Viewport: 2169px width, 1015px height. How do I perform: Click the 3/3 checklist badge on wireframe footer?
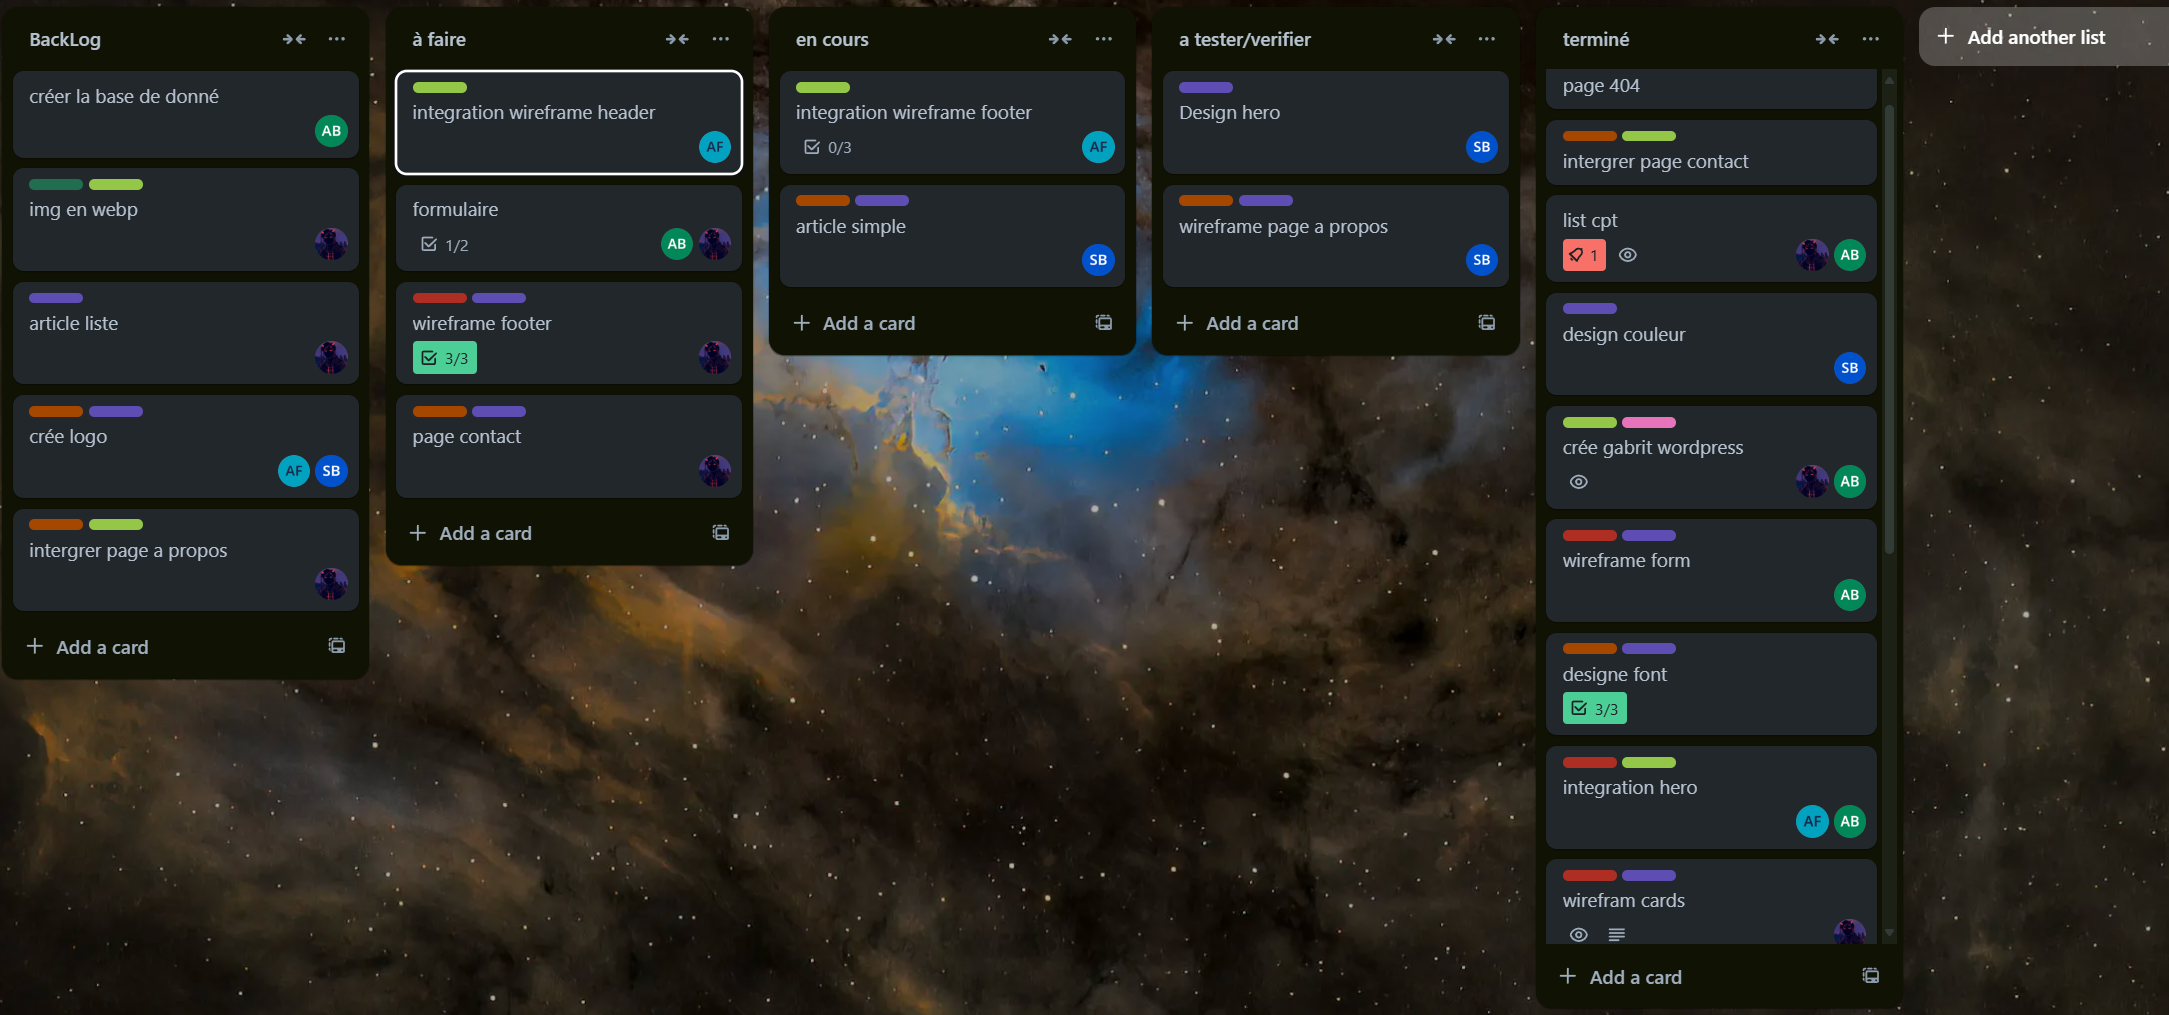pos(445,358)
